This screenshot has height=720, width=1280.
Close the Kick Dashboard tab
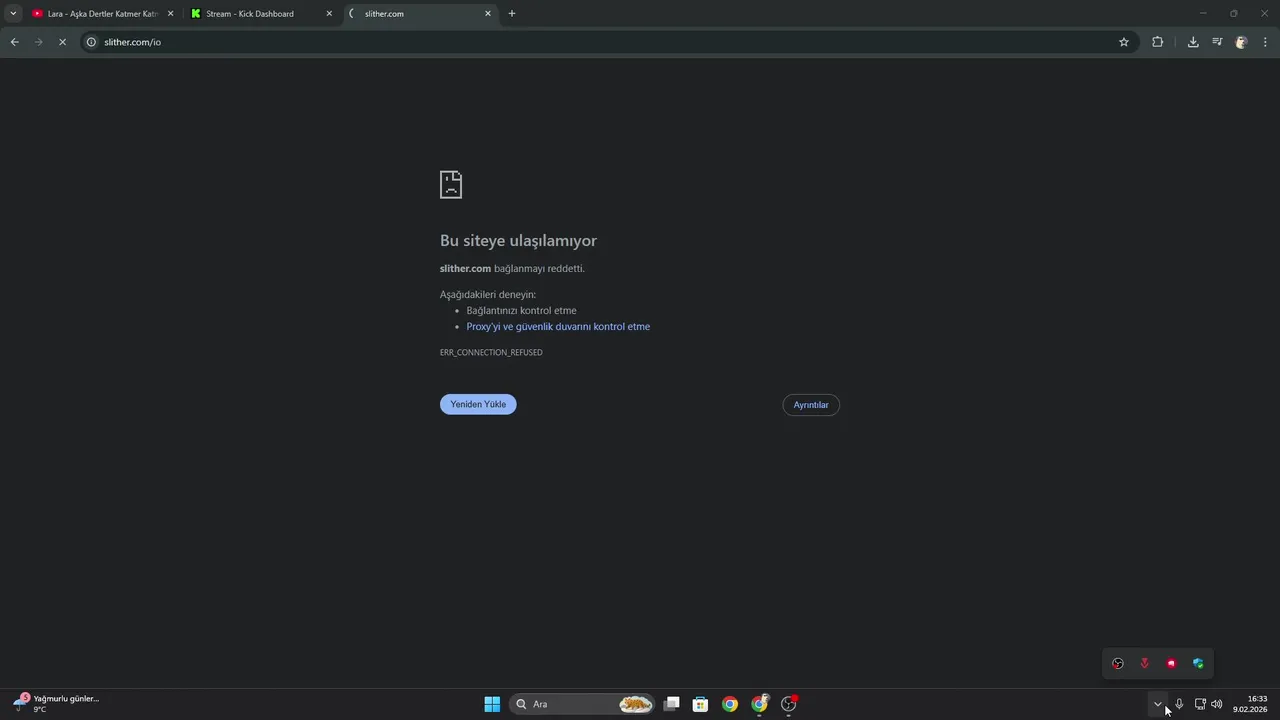coord(329,14)
